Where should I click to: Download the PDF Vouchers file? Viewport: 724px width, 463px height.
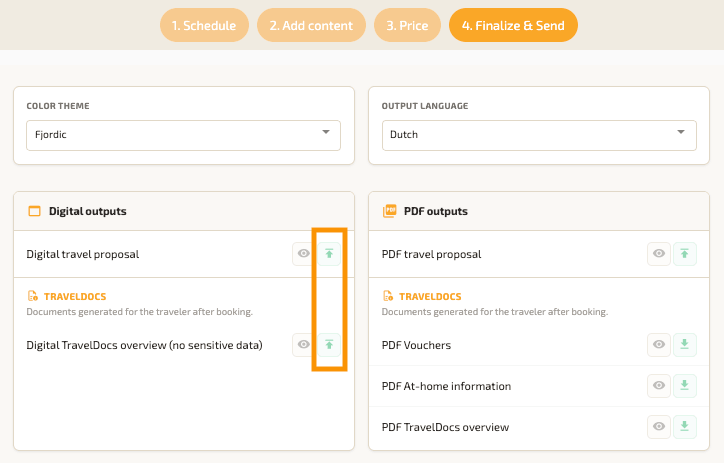coord(685,345)
